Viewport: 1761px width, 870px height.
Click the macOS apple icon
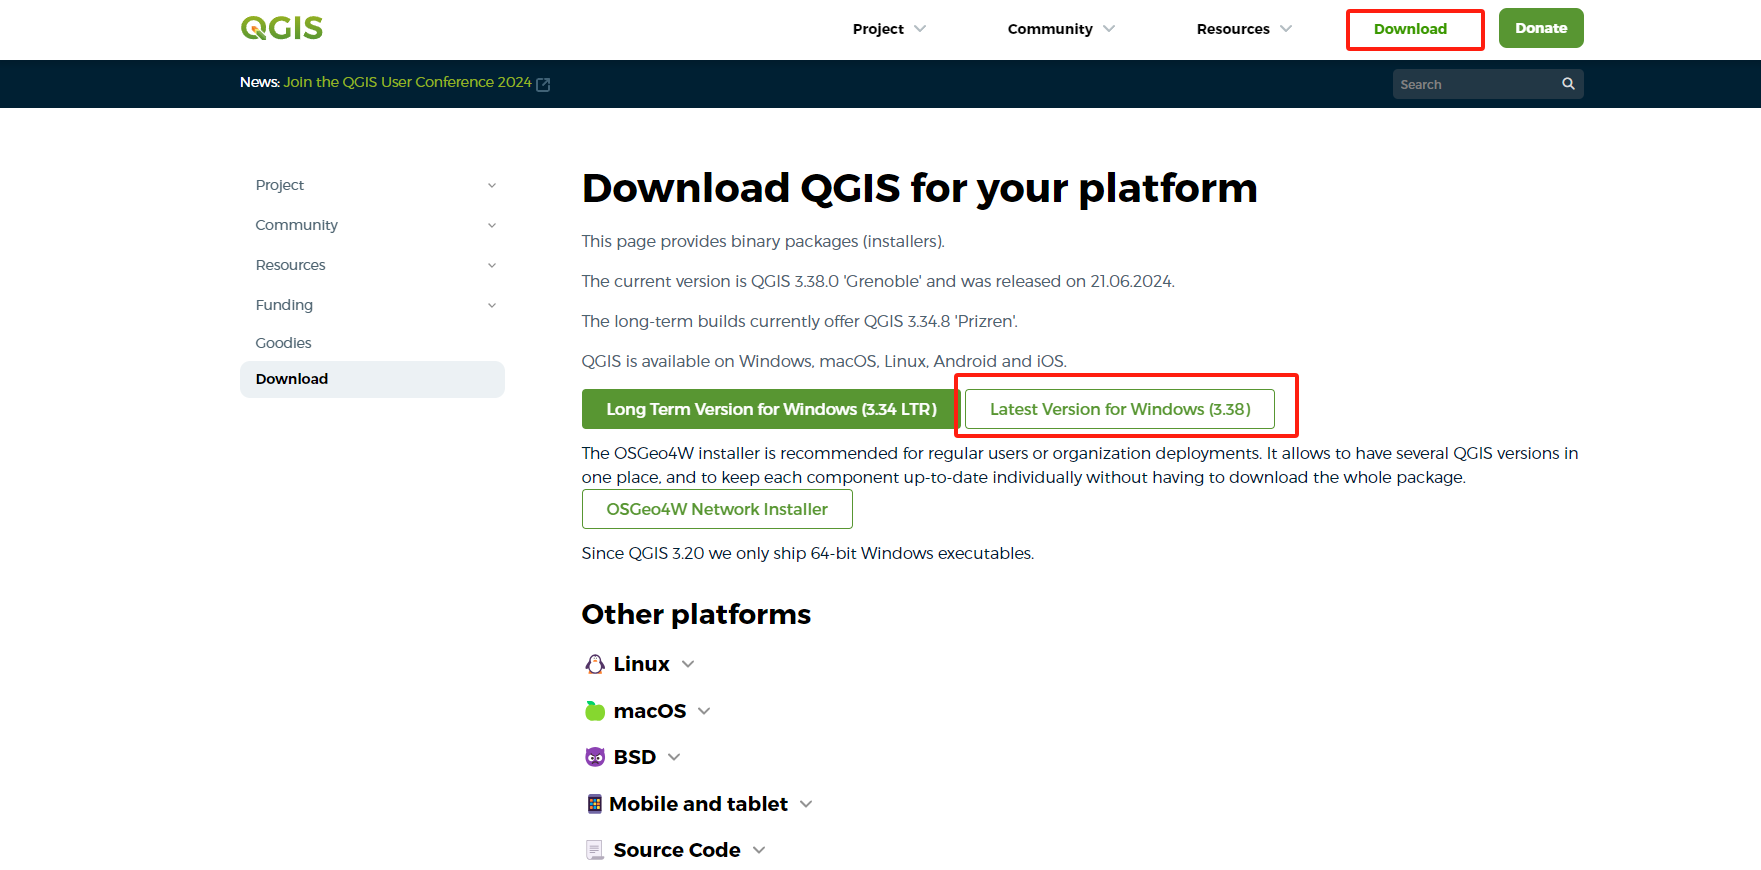tap(595, 711)
